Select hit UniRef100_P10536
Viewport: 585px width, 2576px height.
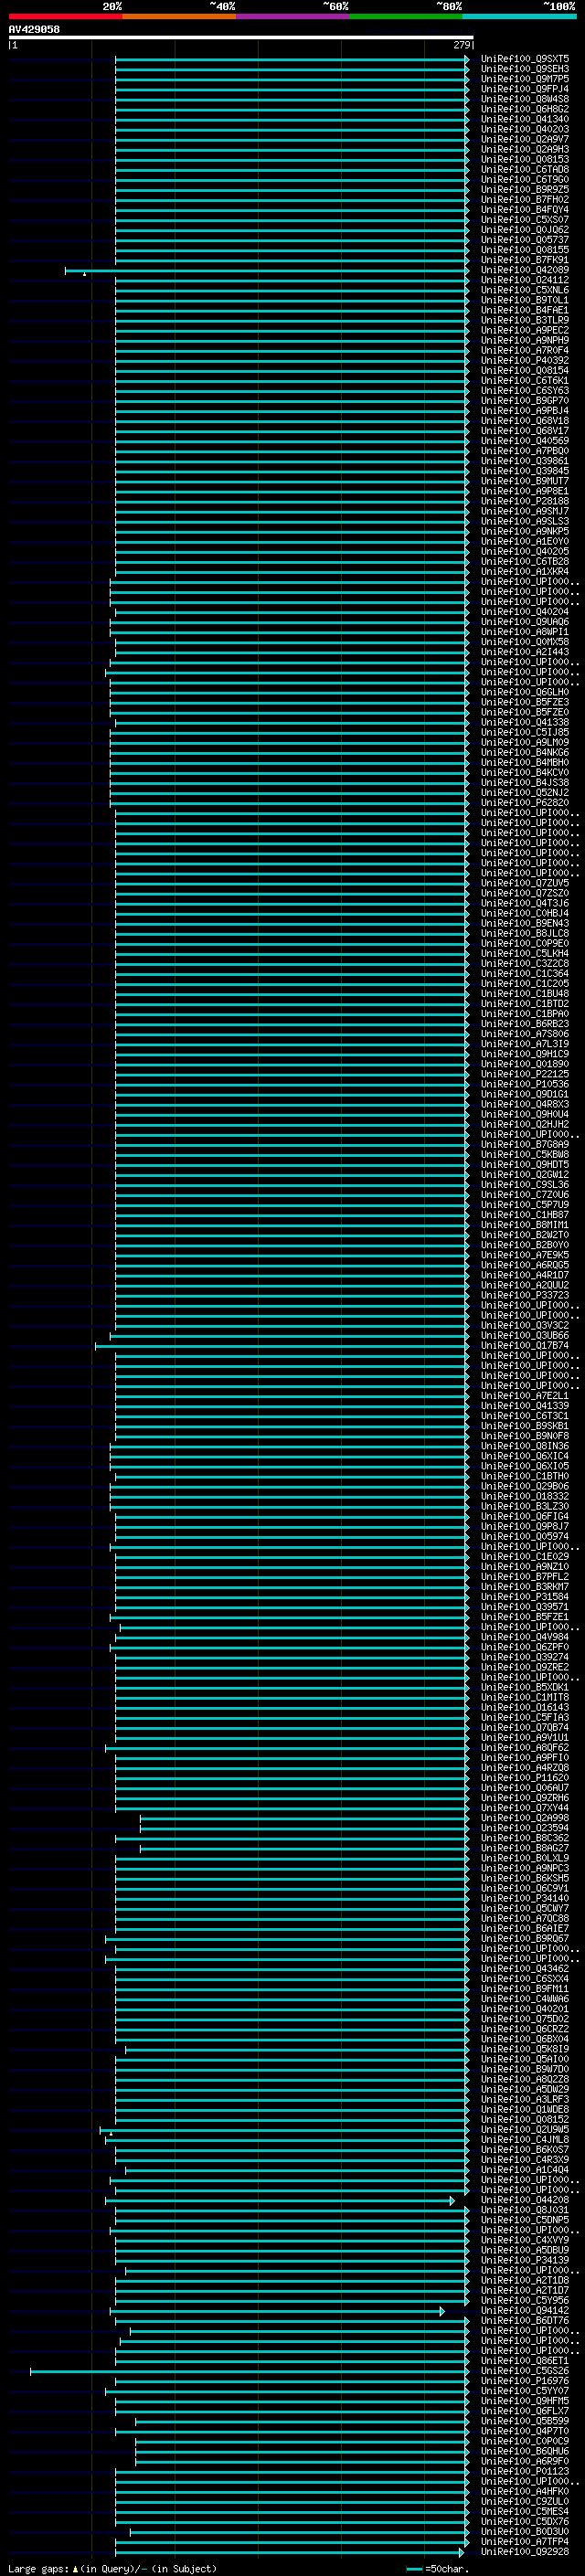[x=524, y=1084]
